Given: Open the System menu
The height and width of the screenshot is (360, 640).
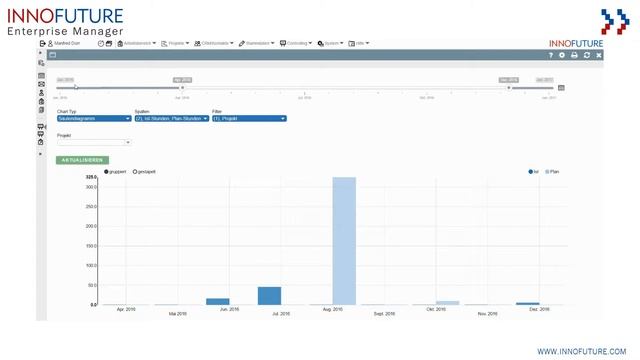Looking at the screenshot, I should 331,43.
